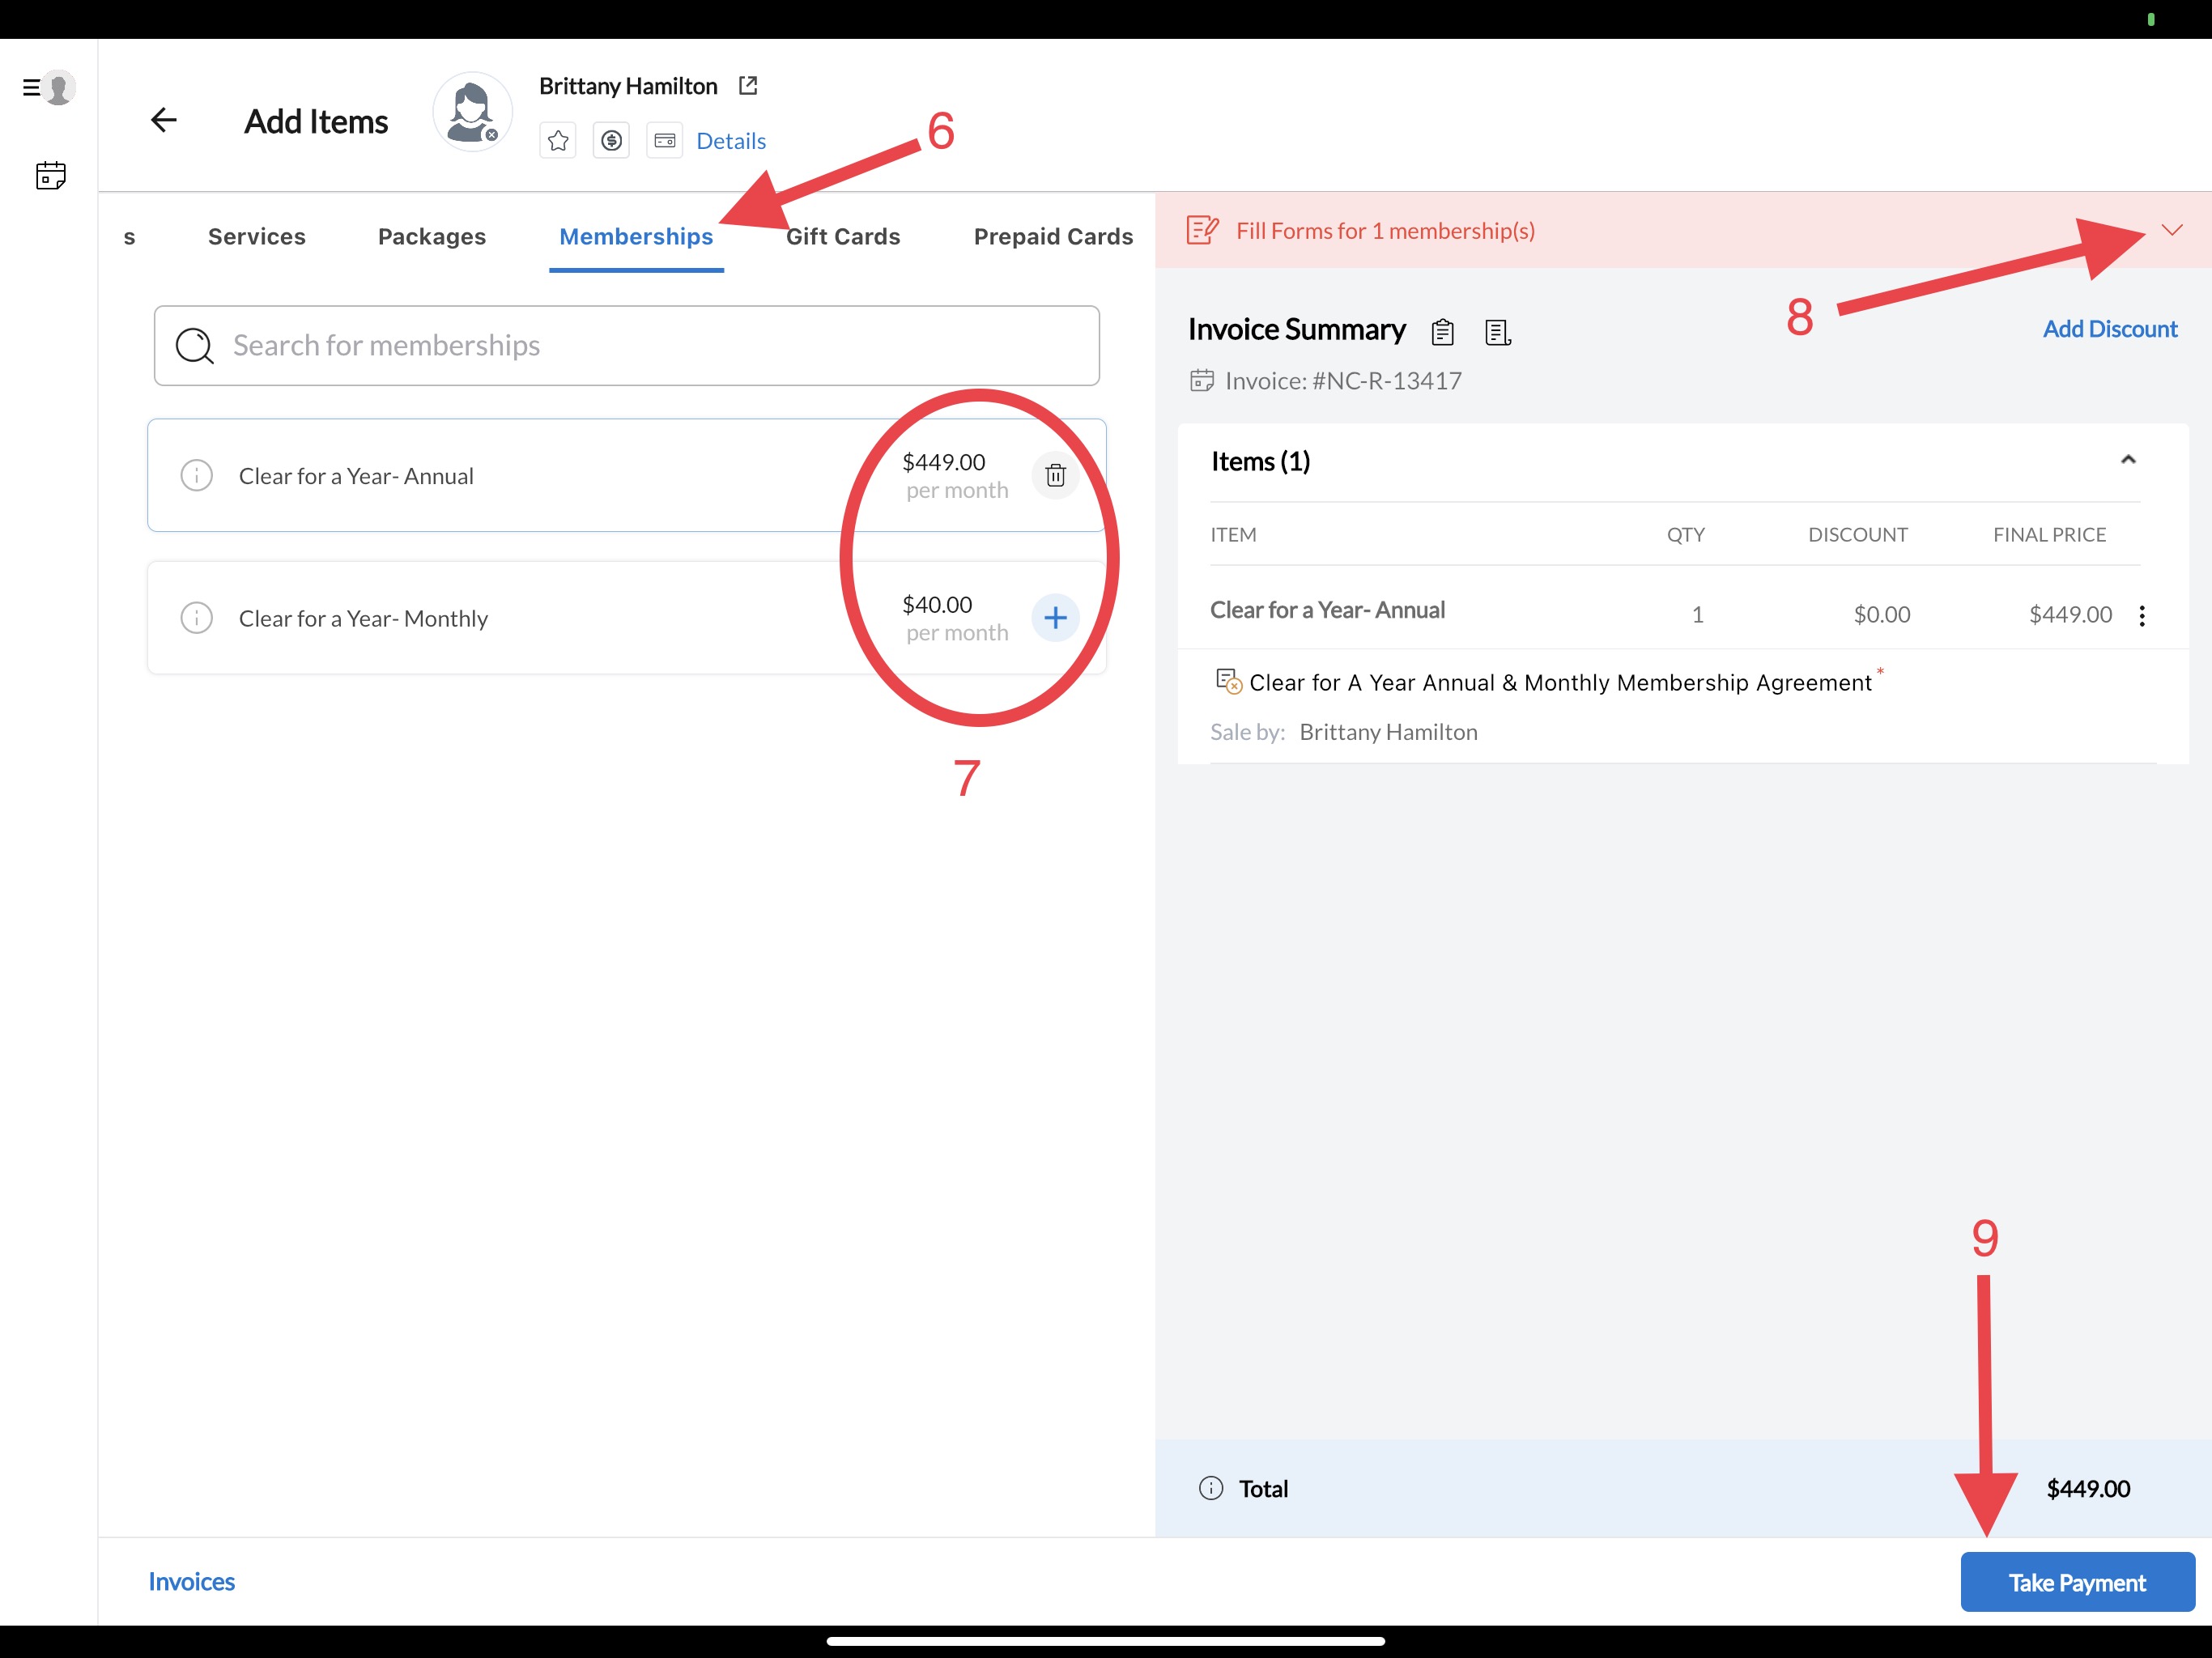Open the Invoices link
This screenshot has width=2212, height=1658.
pos(192,1581)
